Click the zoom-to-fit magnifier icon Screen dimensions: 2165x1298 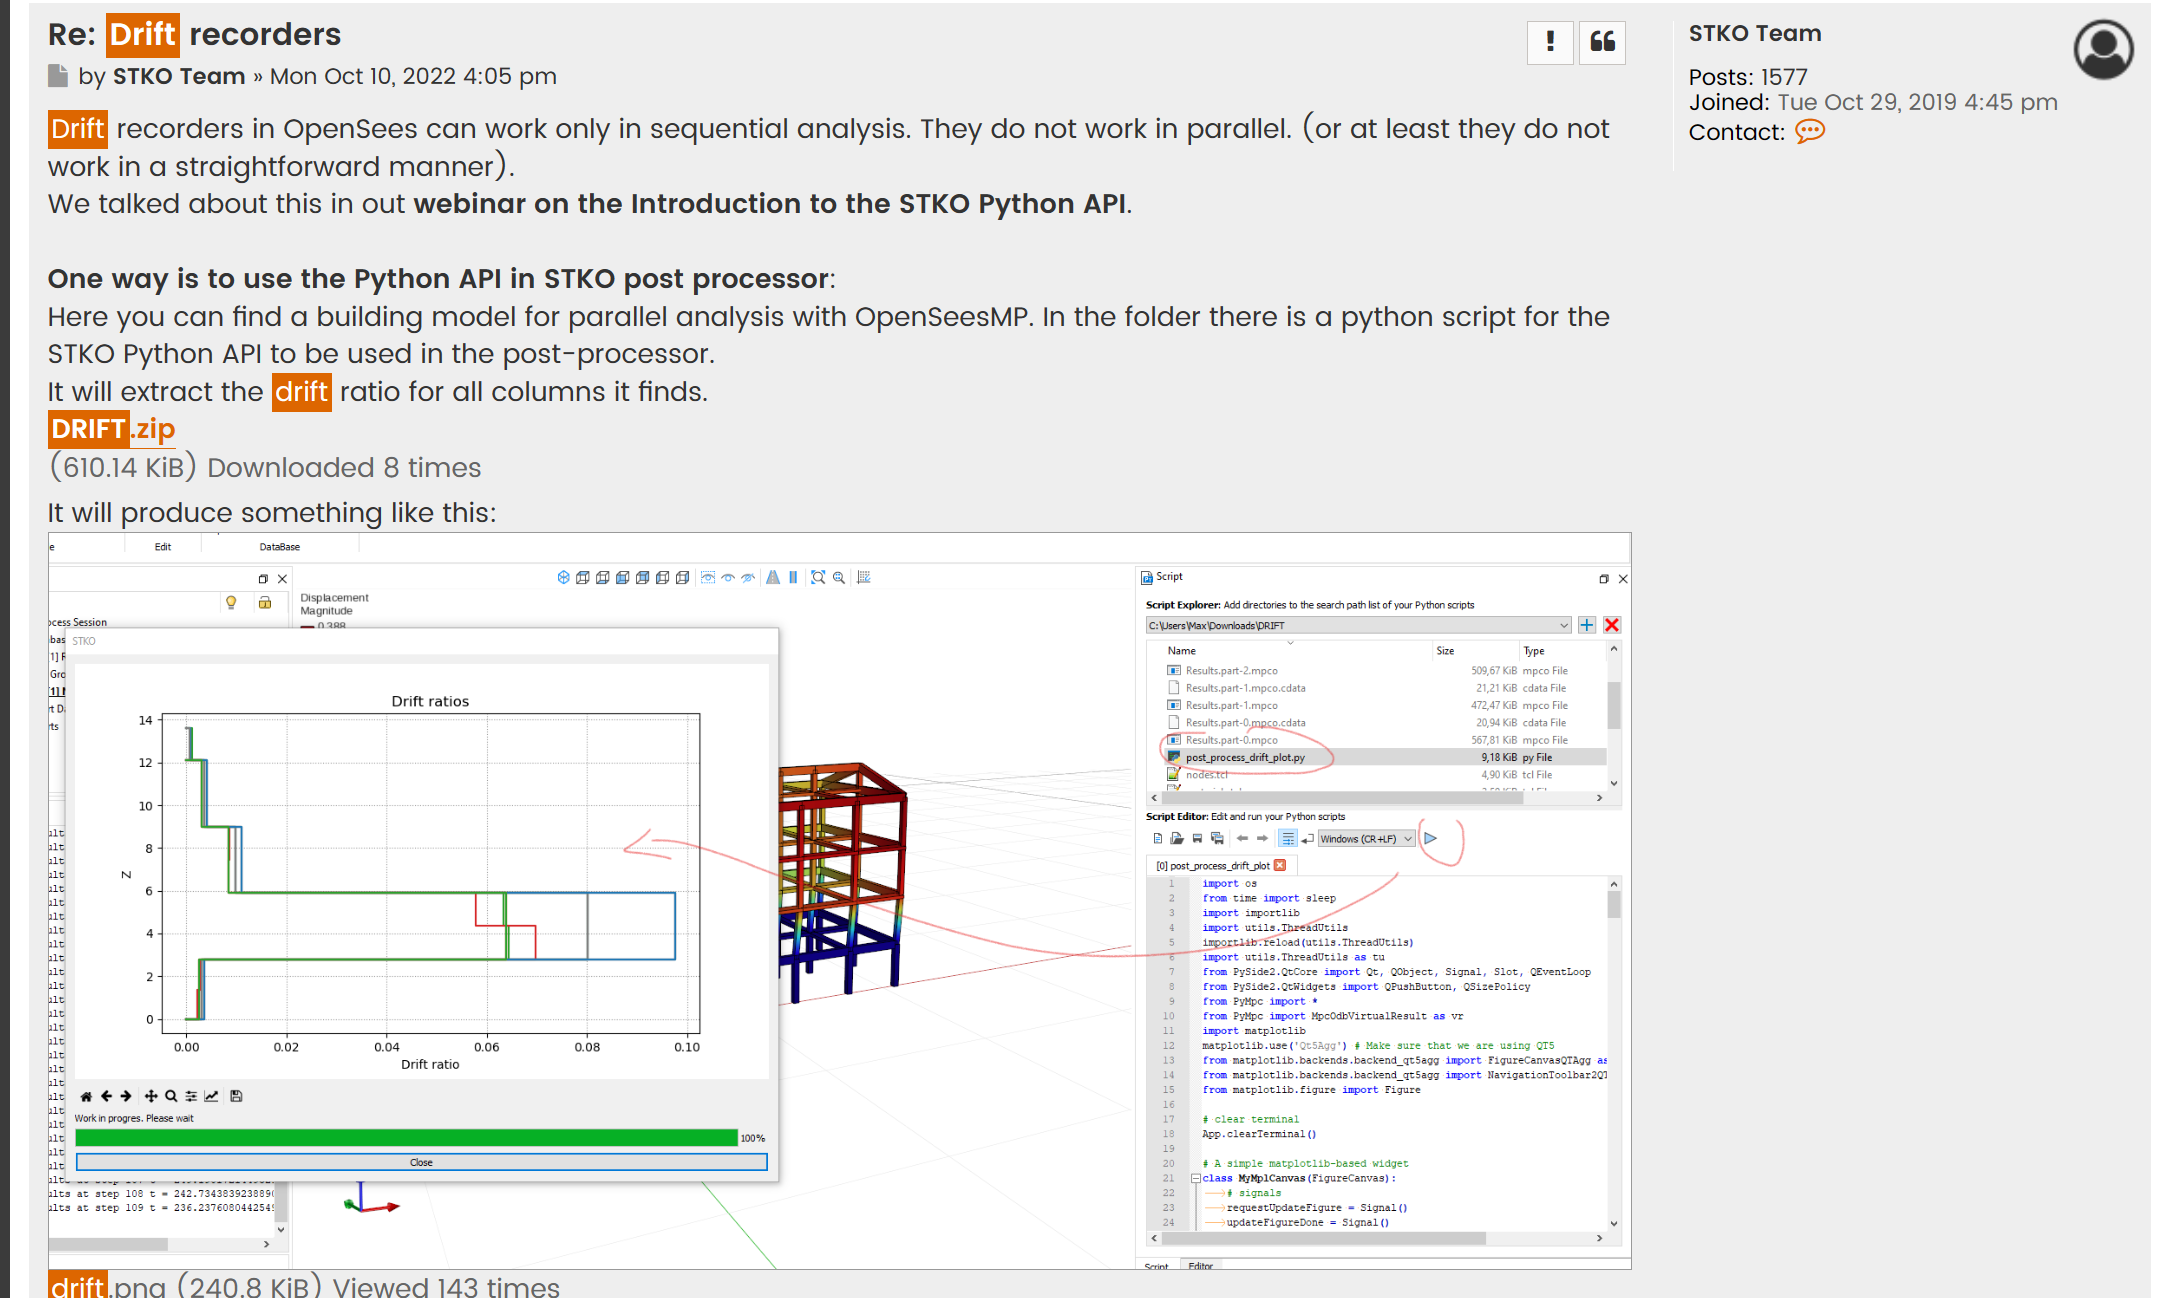tap(818, 577)
